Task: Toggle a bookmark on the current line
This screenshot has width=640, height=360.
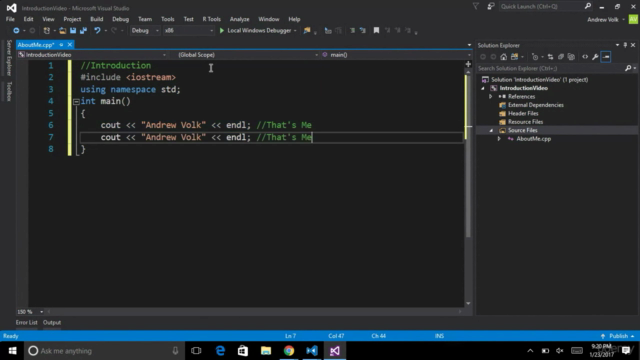Action: (376, 31)
